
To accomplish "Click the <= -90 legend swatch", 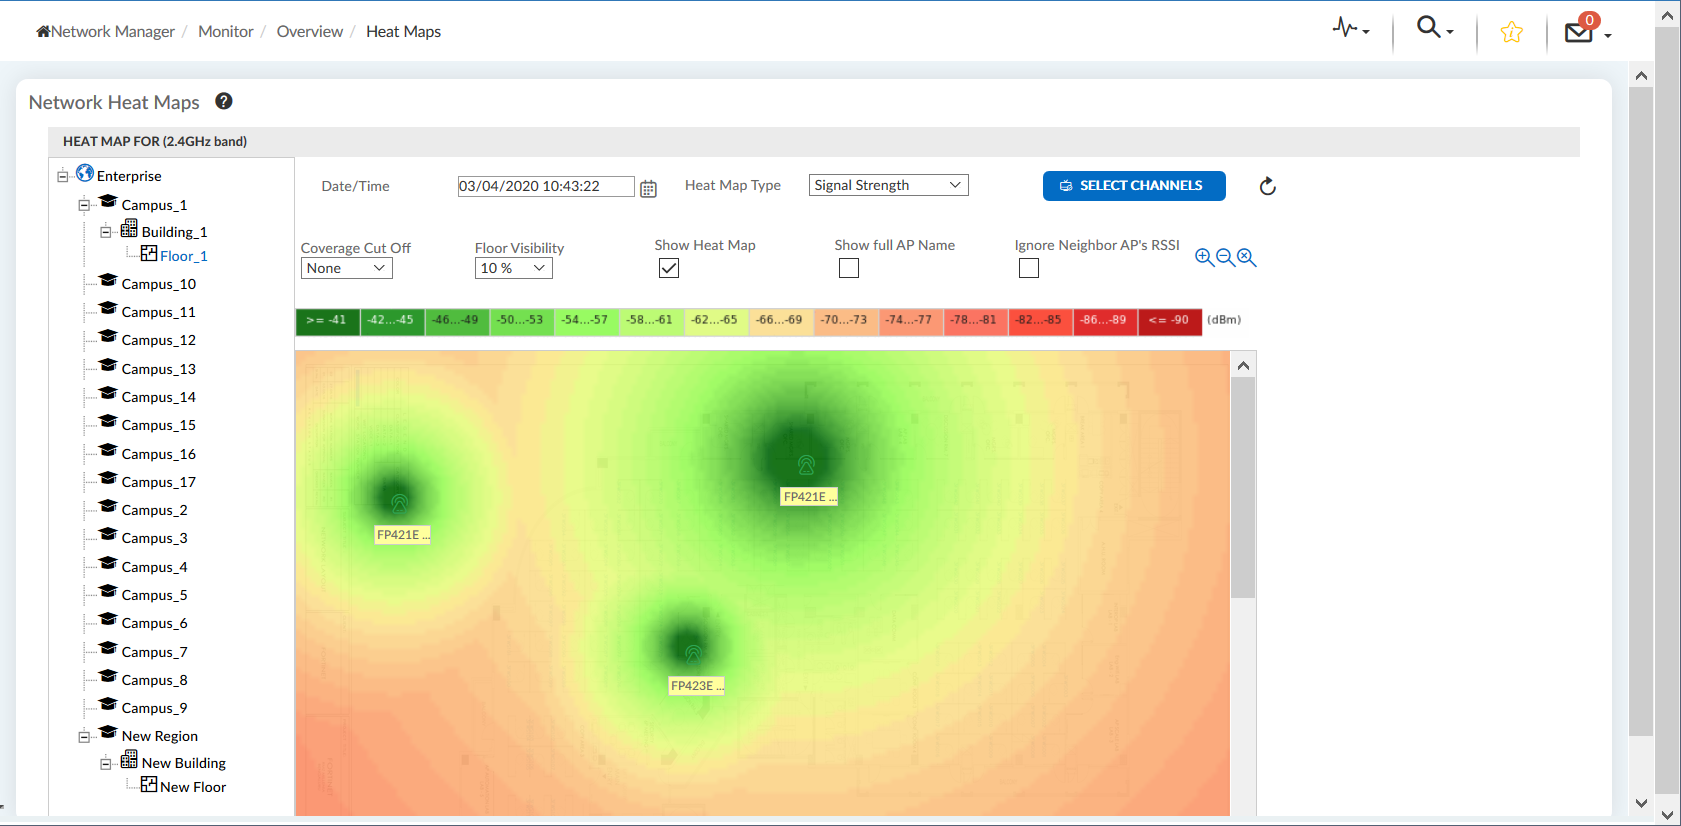I will point(1169,321).
